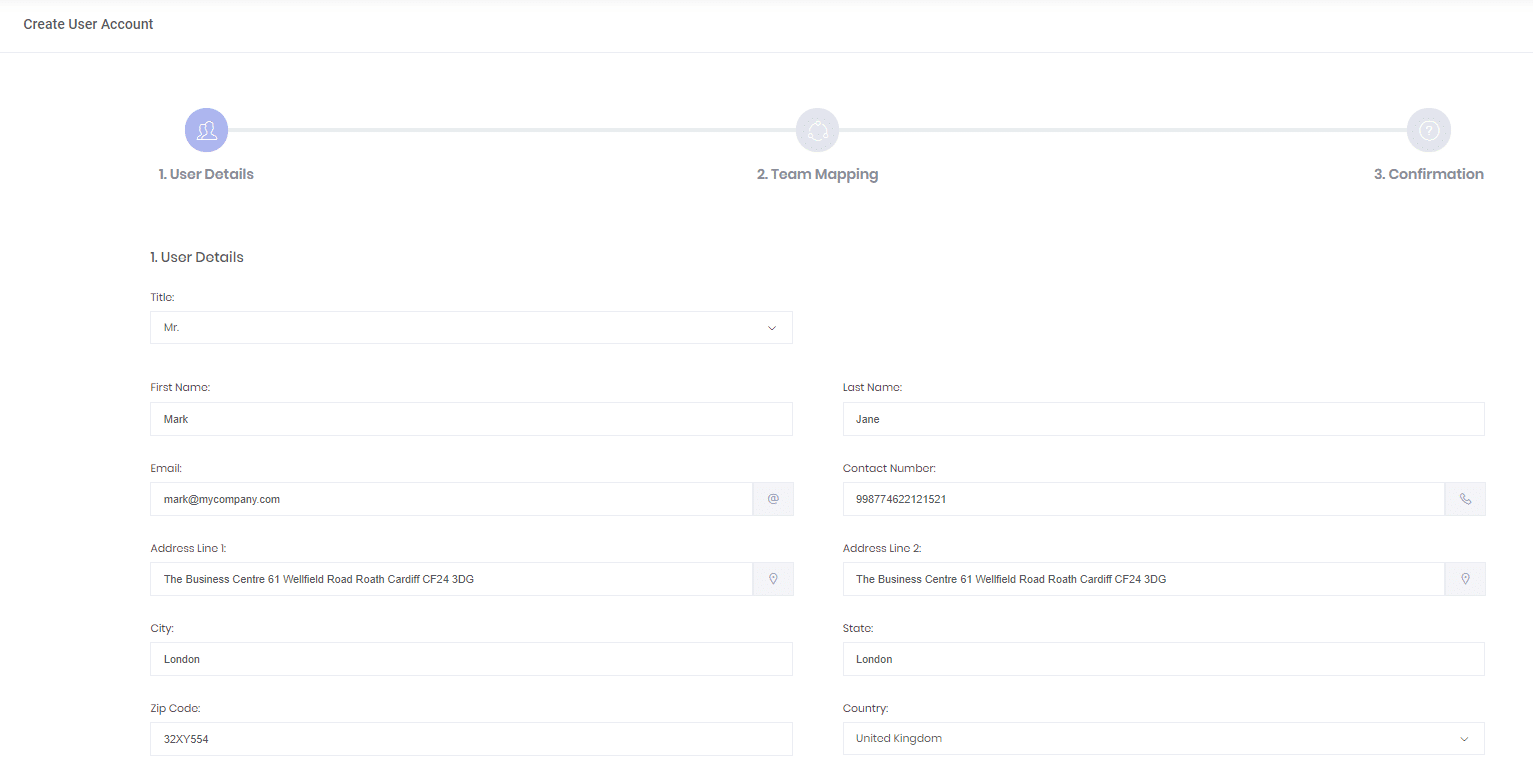Expand the Title dropdown showing Mr.

tap(470, 327)
